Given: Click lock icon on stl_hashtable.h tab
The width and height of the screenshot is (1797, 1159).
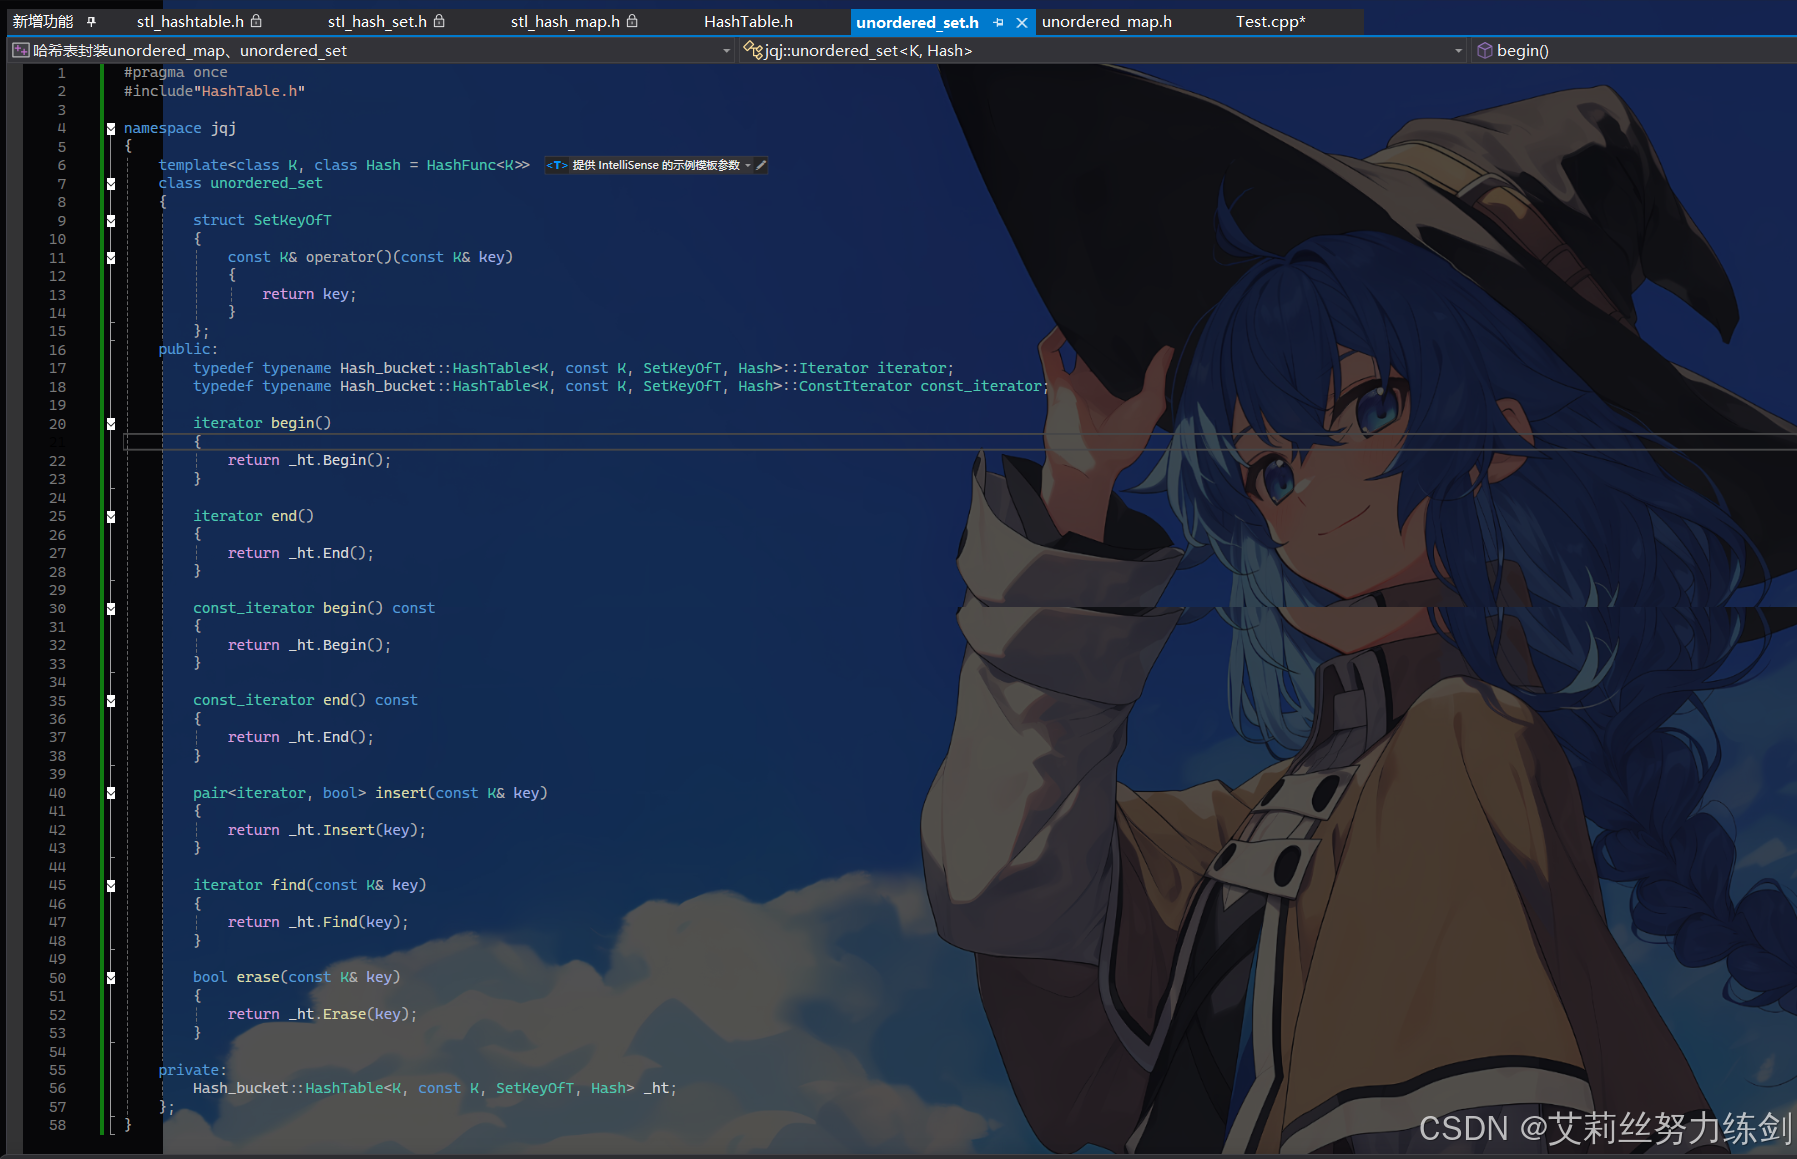Looking at the screenshot, I should pos(256,20).
